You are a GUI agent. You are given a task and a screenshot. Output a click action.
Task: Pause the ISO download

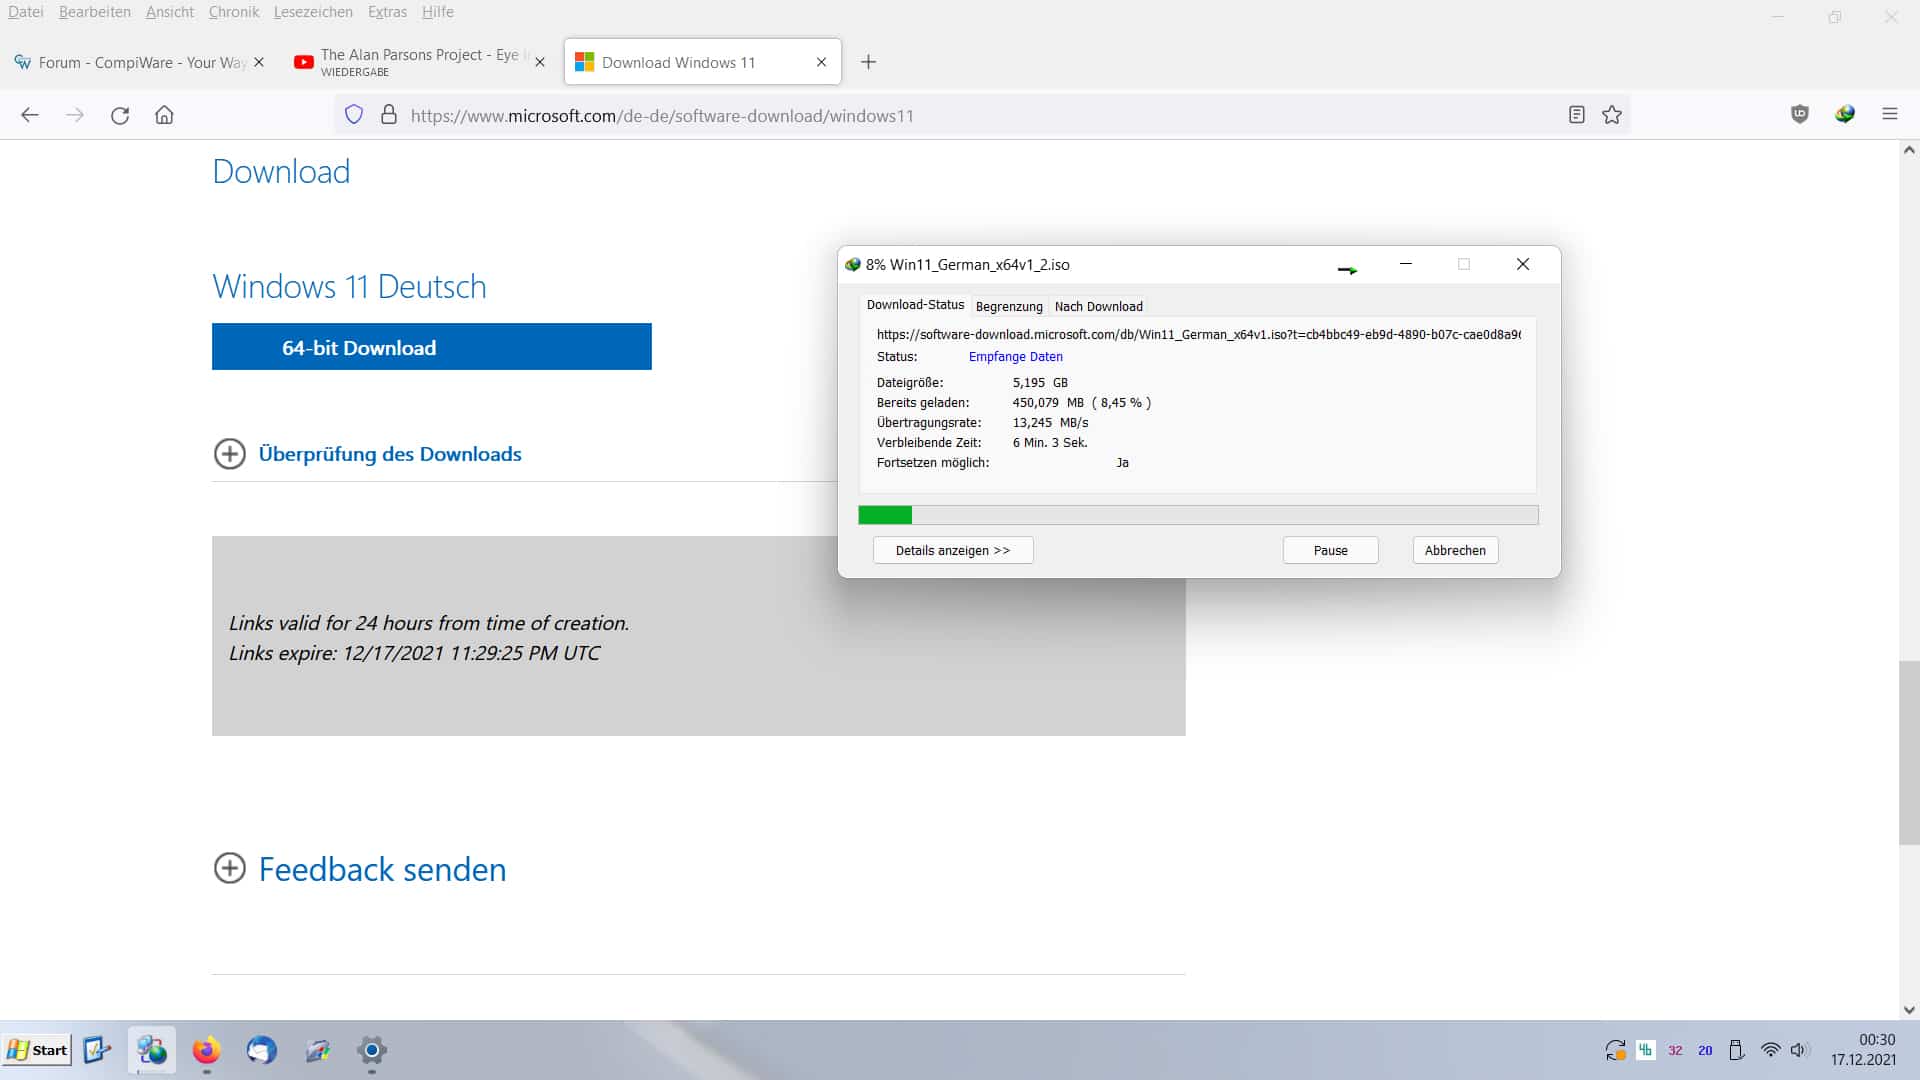(1330, 550)
